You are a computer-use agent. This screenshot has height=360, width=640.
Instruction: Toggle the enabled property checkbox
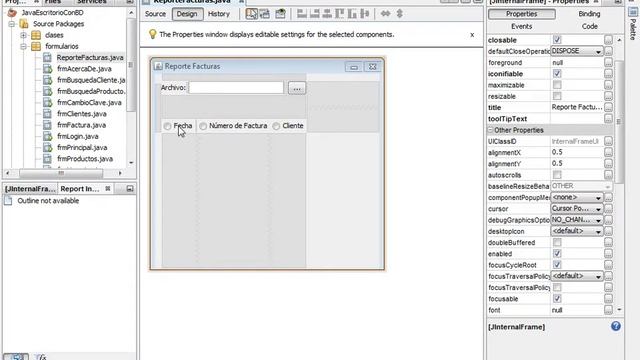click(x=557, y=254)
